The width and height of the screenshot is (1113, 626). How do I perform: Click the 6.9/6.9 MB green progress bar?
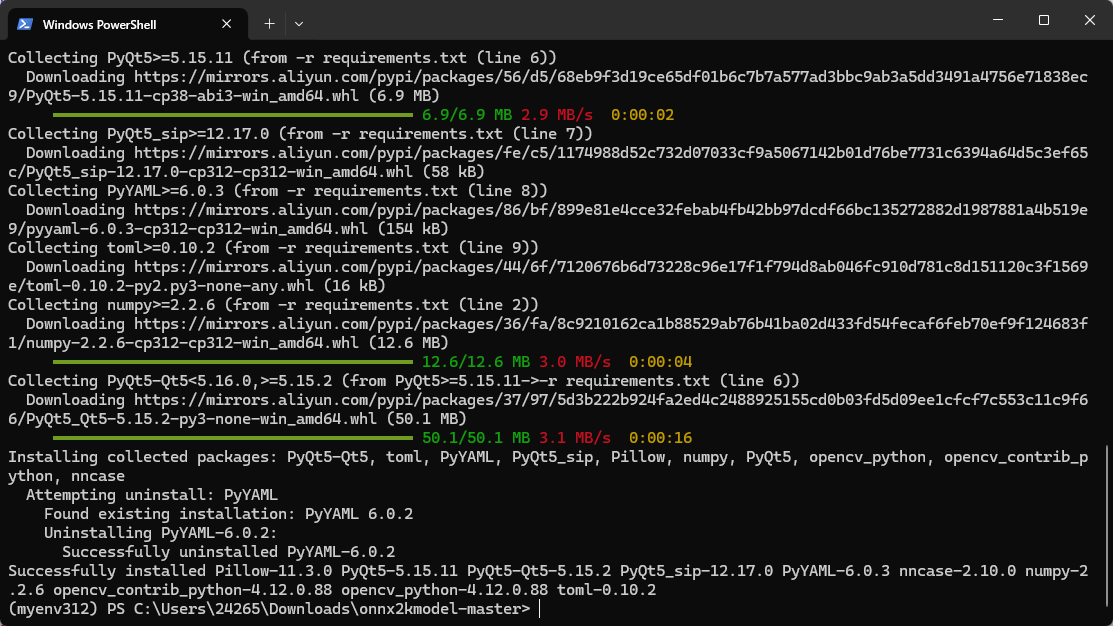[x=232, y=115]
